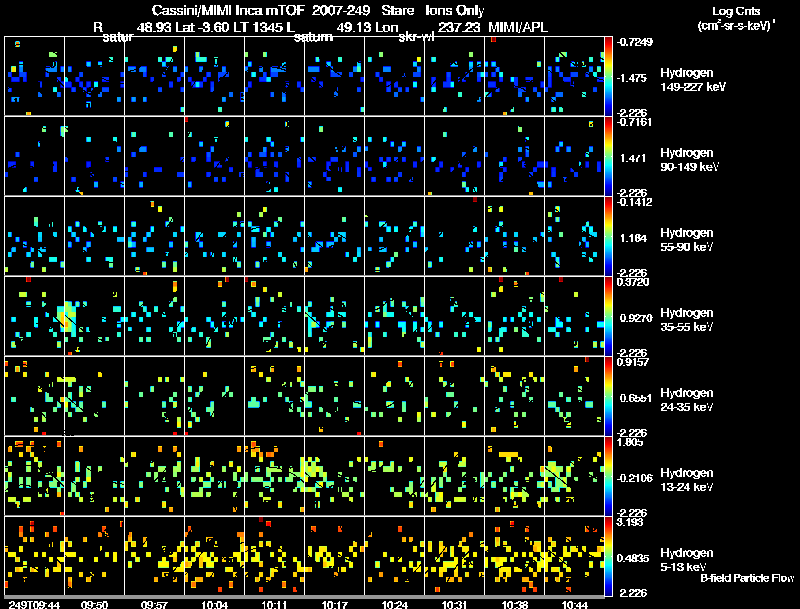This screenshot has width=800, height=609.
Task: Open the 5-13 keV panel above 10:38
Action: point(514,556)
